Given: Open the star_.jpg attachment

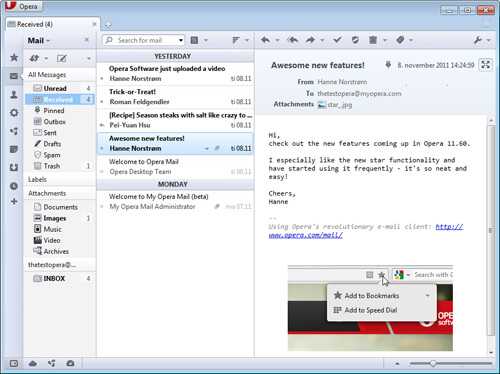Looking at the screenshot, I should (x=335, y=105).
